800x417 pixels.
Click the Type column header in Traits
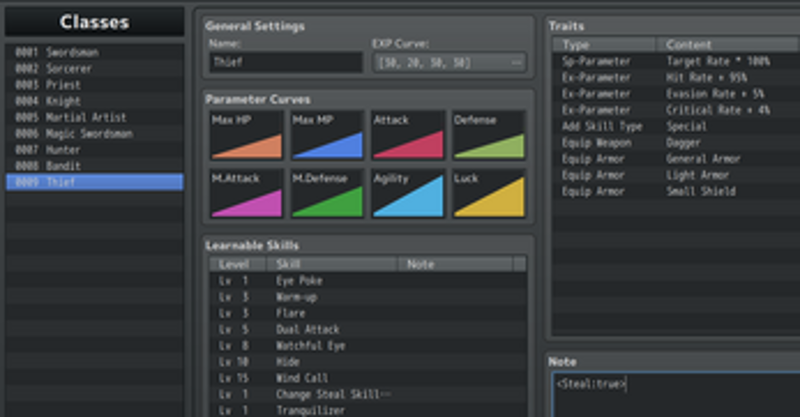point(604,45)
